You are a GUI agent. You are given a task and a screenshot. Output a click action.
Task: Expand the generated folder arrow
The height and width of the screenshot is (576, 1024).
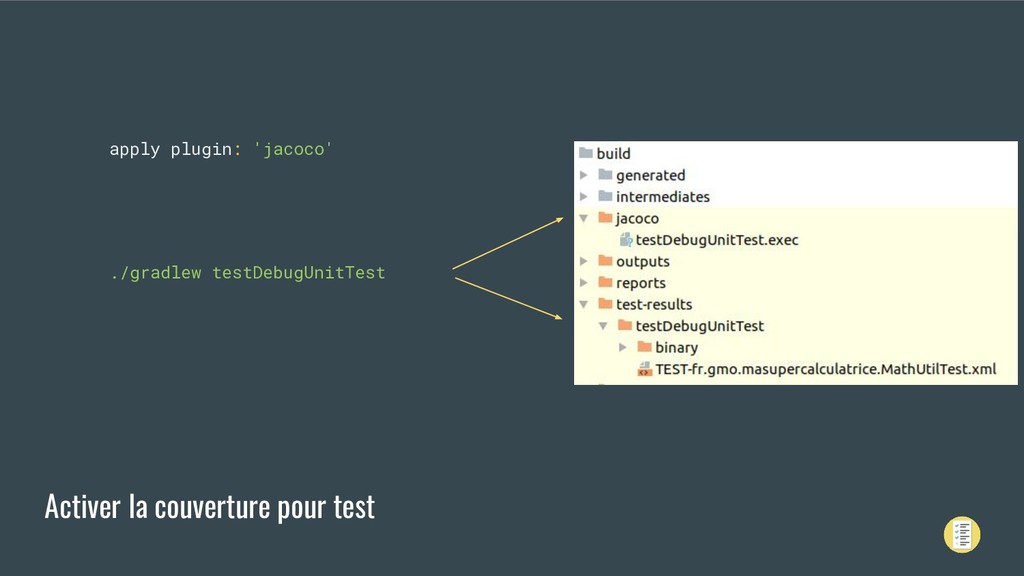click(584, 174)
